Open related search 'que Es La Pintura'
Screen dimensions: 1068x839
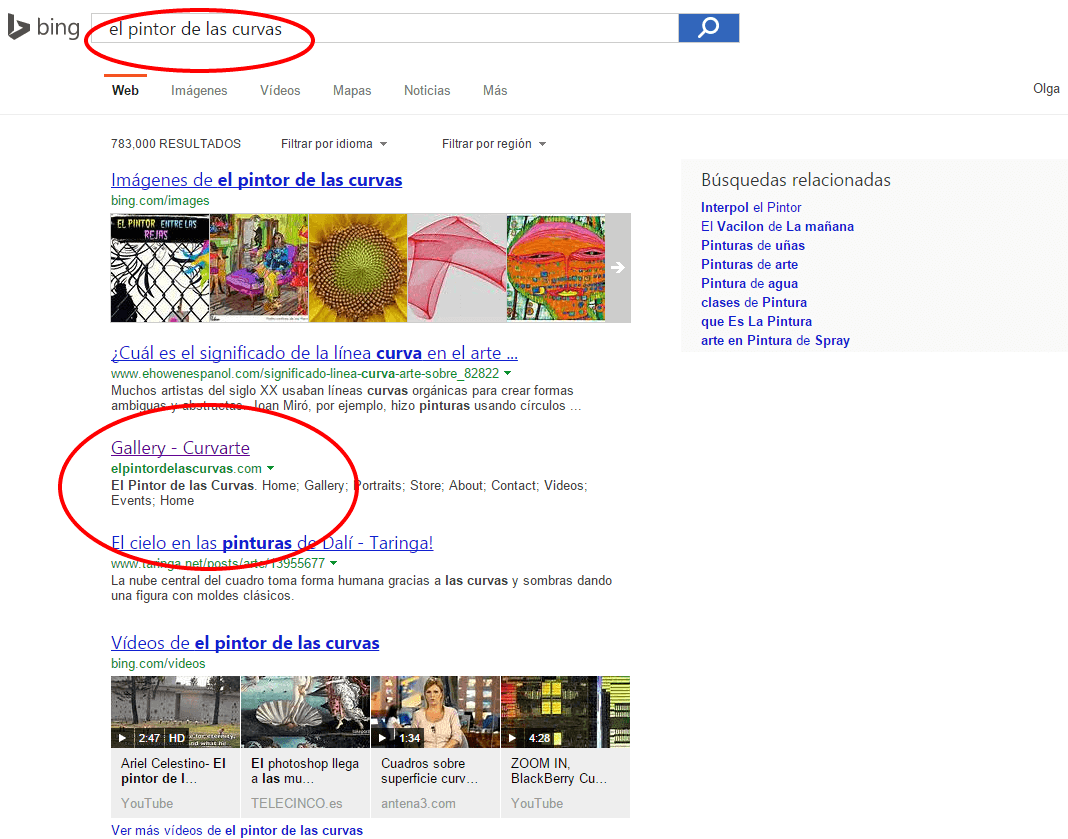pyautogui.click(x=756, y=321)
